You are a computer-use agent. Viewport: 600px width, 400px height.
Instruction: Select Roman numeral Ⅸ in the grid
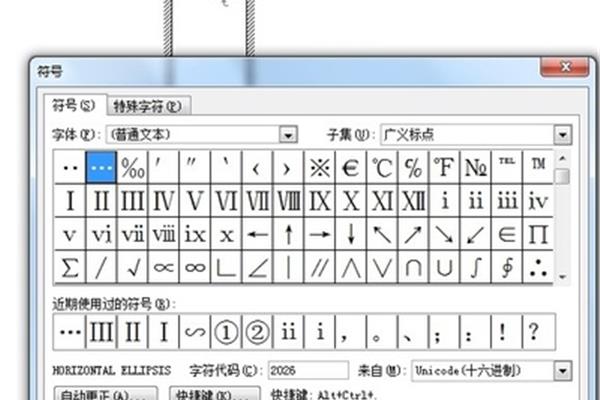coord(320,201)
